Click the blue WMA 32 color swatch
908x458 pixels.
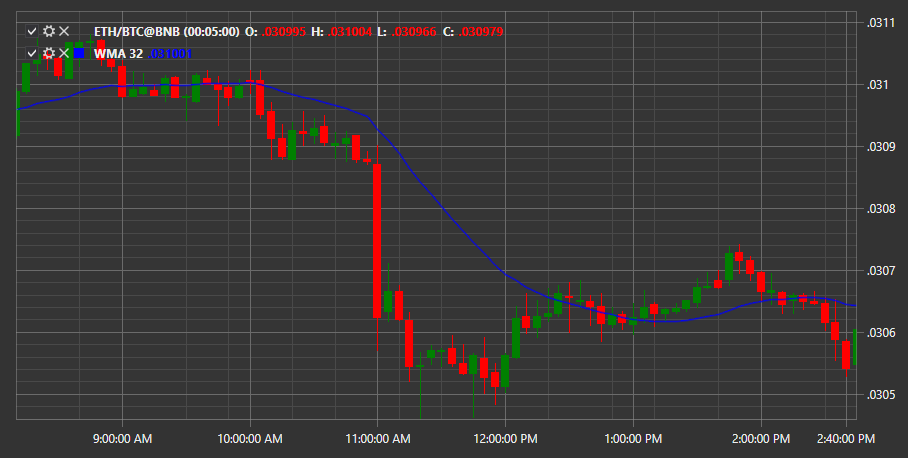[x=79, y=53]
